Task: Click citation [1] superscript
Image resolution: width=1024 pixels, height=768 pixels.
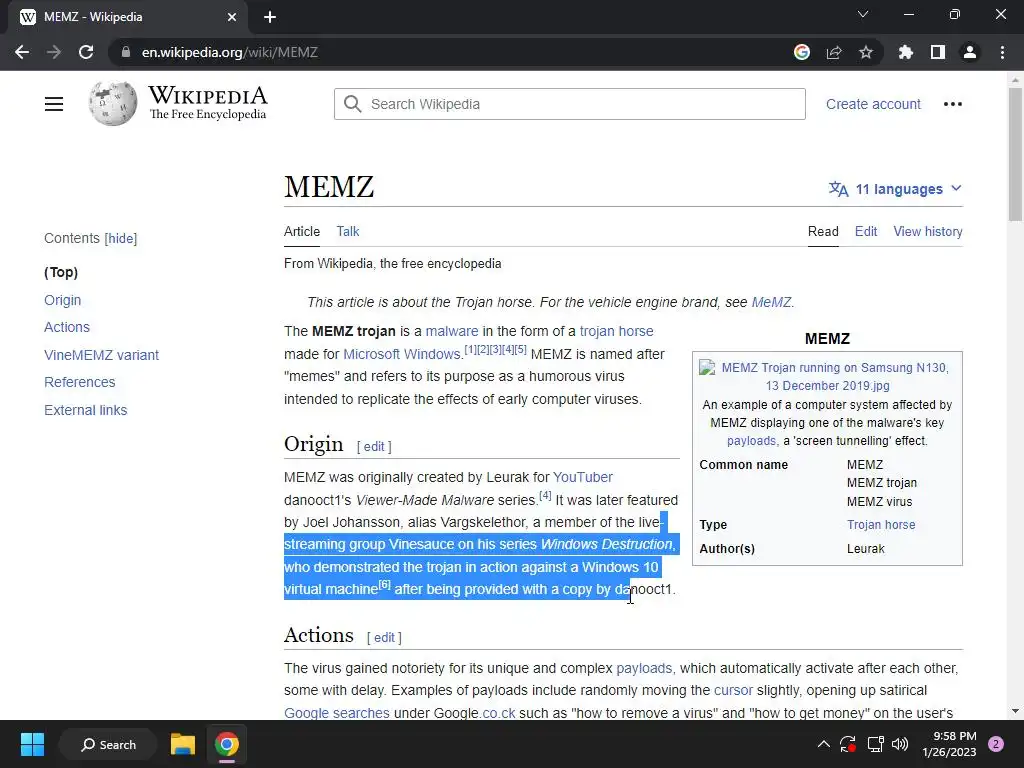Action: 470,349
